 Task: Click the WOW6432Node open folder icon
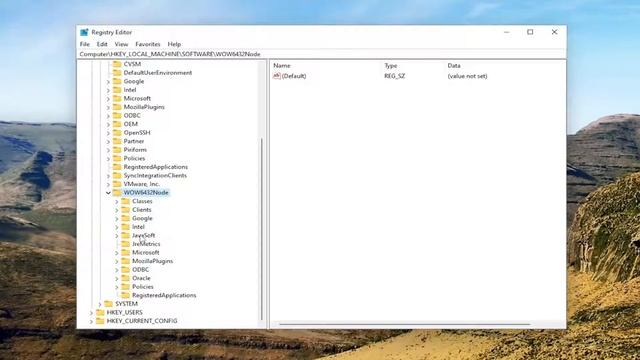click(117, 193)
